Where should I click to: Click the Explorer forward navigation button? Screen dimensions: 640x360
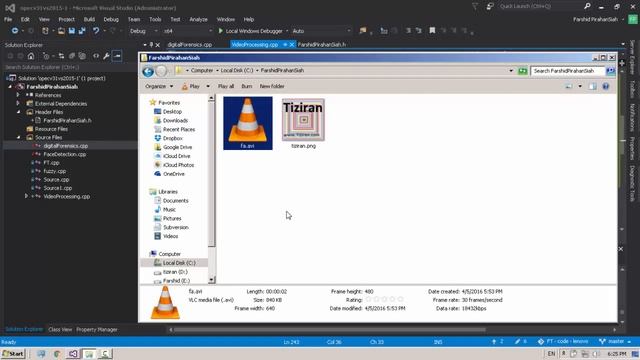pyautogui.click(x=162, y=71)
